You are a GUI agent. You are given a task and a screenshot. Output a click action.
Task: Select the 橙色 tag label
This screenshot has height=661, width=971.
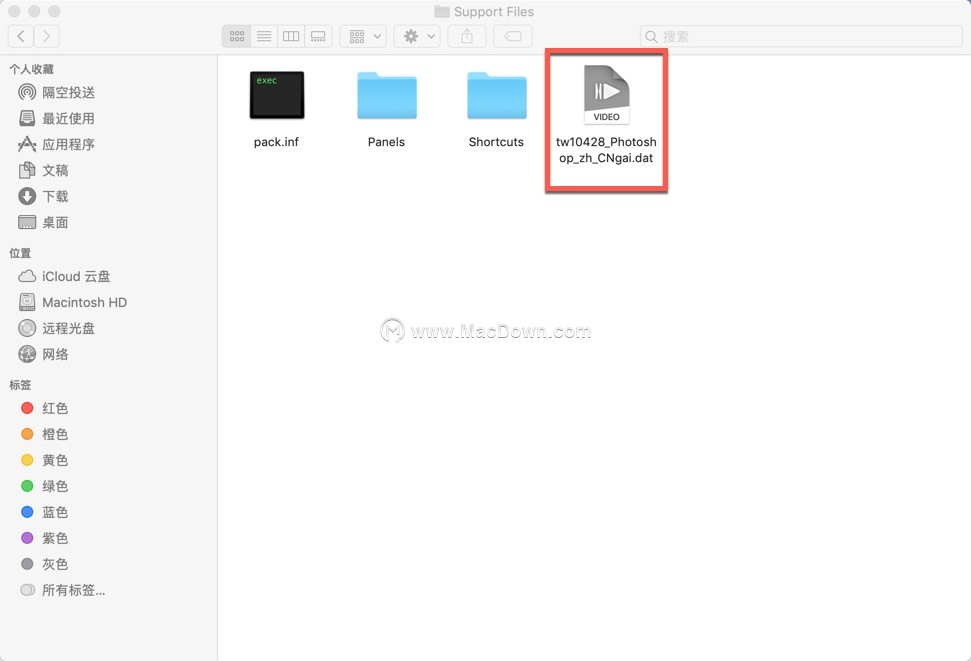tap(55, 434)
